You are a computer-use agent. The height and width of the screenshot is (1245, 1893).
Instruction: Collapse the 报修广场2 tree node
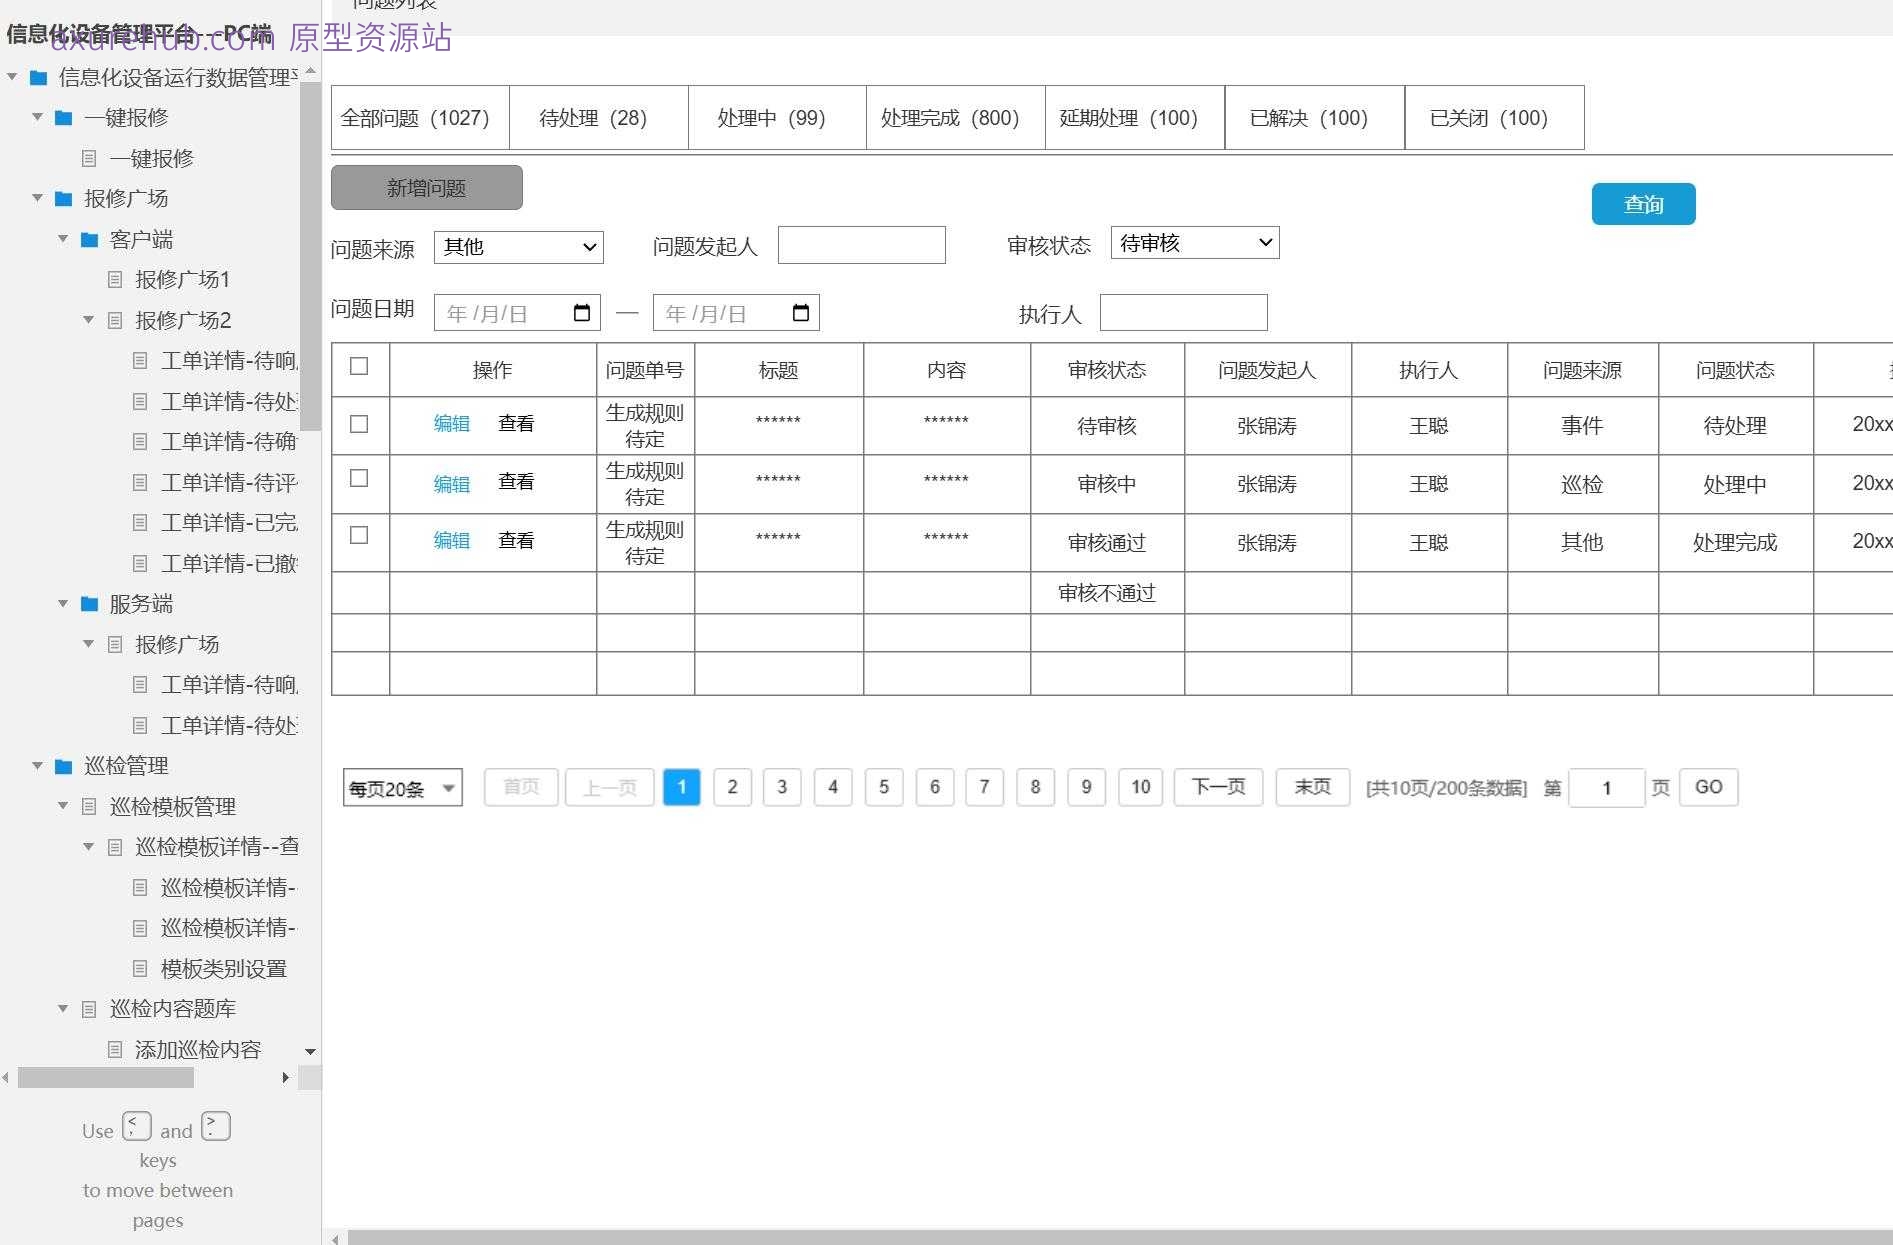(89, 320)
